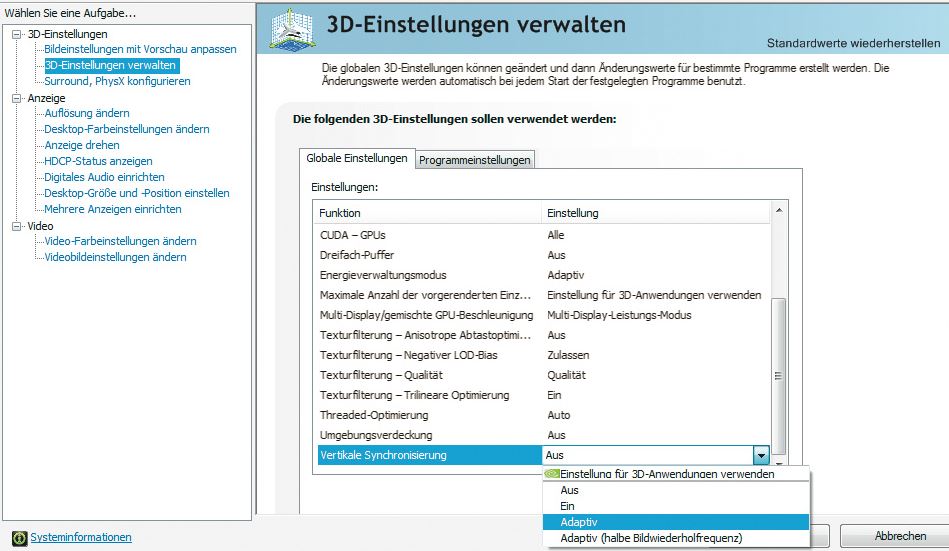The height and width of the screenshot is (551, 949).
Task: Switch to Programmeinstellungen tab
Action: point(474,160)
